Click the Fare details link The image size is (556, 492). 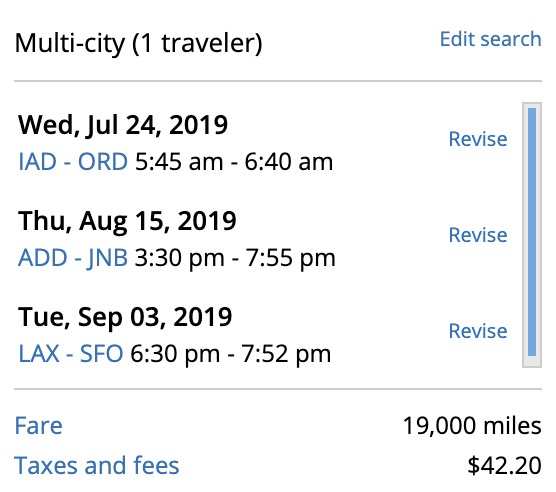(38, 425)
